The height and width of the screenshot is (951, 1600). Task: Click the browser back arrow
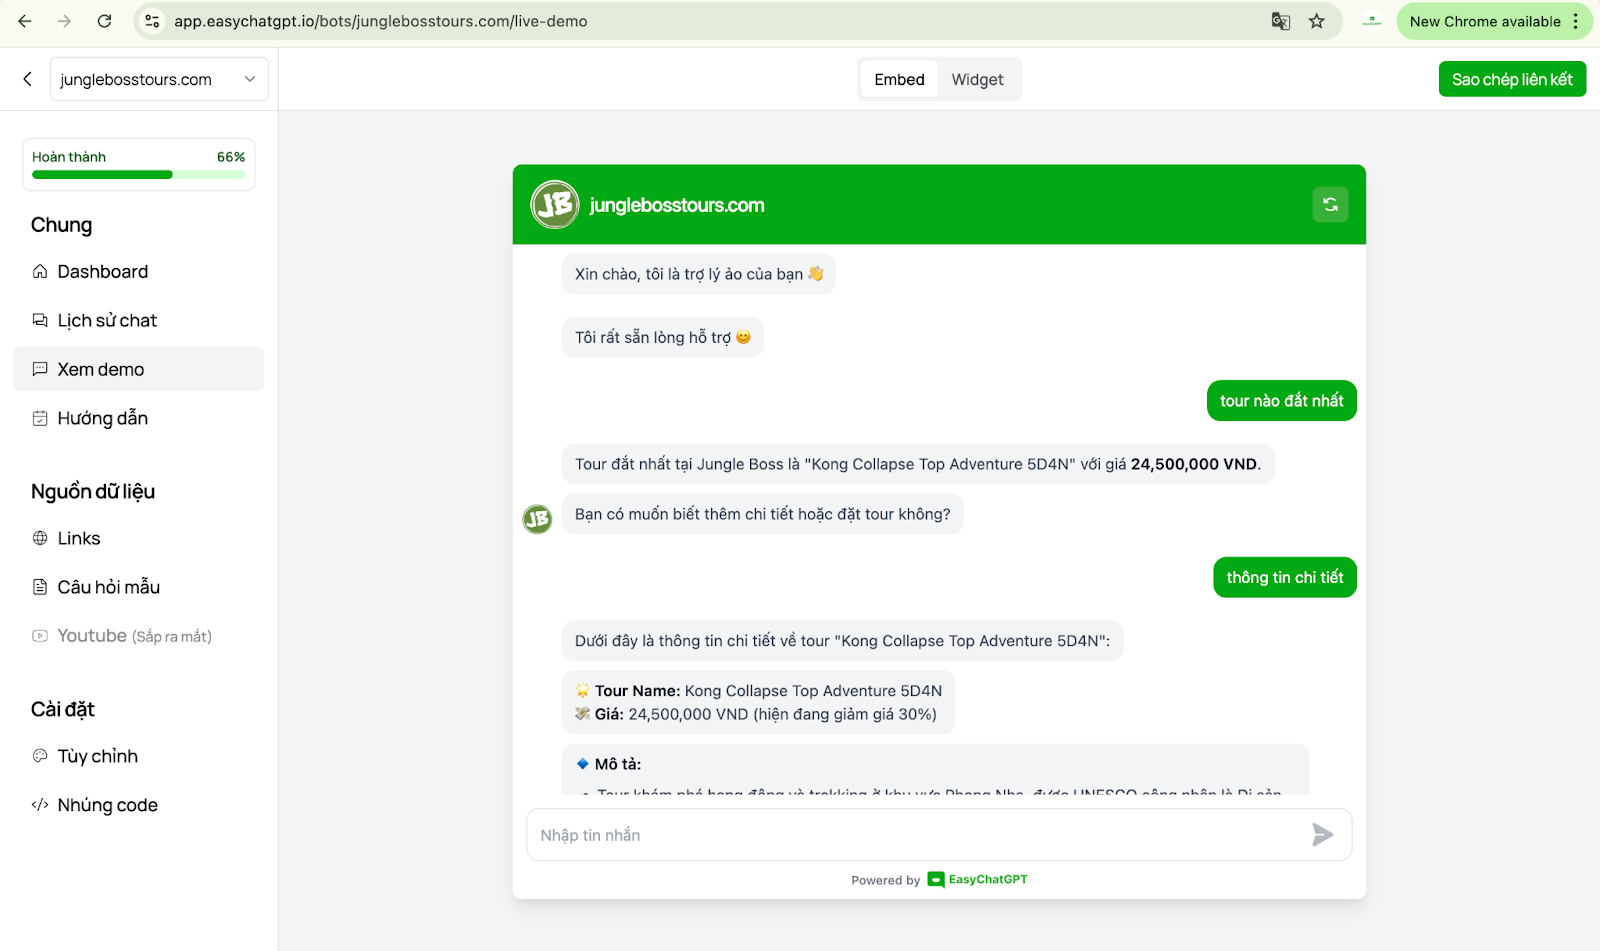click(25, 21)
